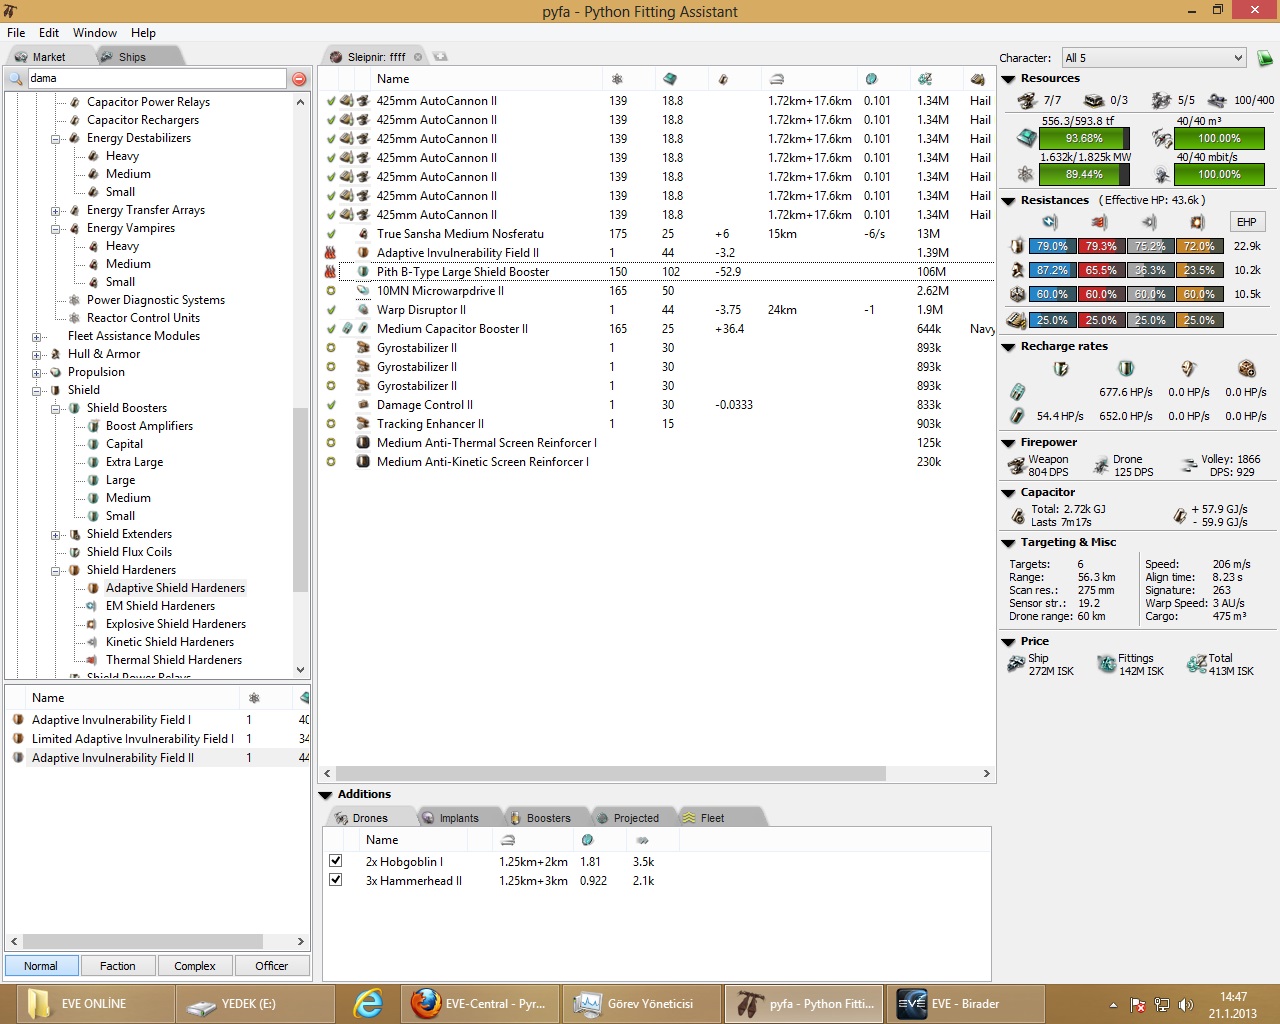
Task: Click the explosive resistance column icon
Action: point(1198,222)
